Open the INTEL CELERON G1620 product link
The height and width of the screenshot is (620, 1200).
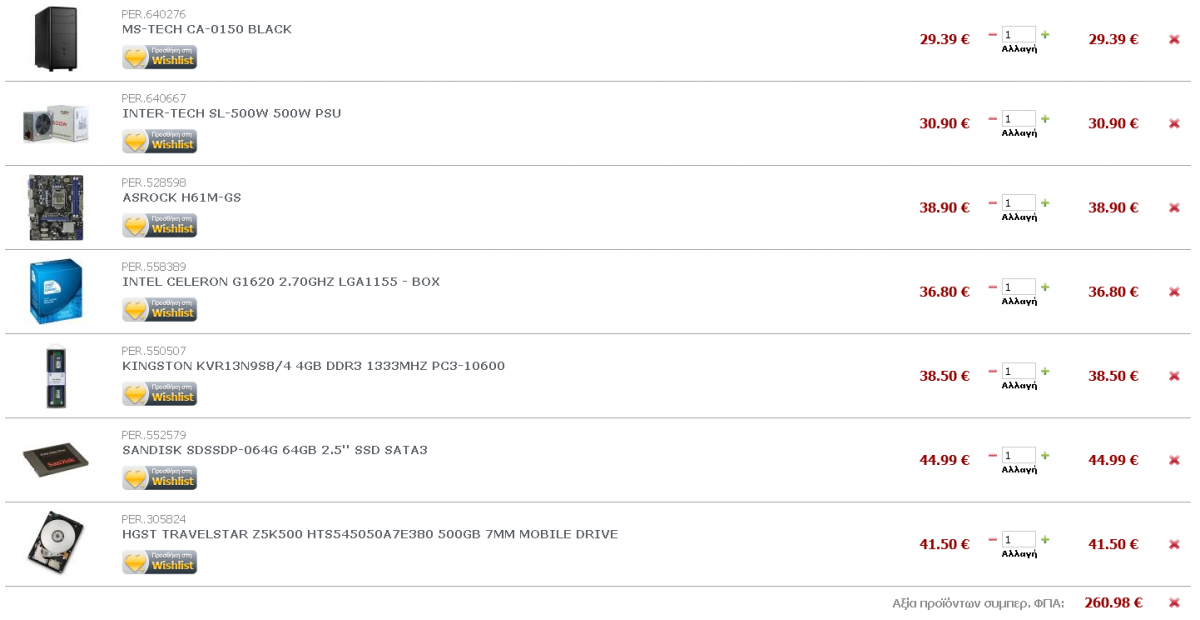coord(281,282)
